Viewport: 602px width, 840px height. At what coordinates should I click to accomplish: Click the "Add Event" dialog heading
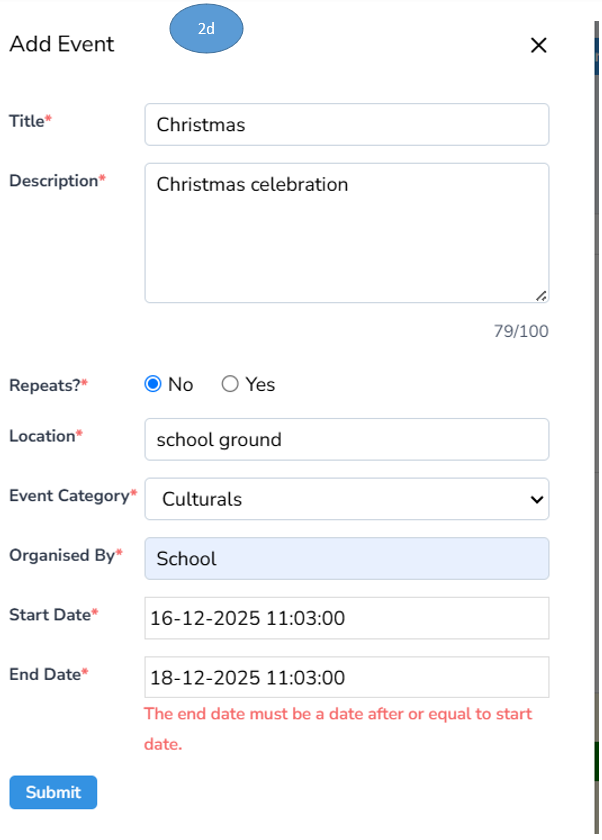click(62, 44)
